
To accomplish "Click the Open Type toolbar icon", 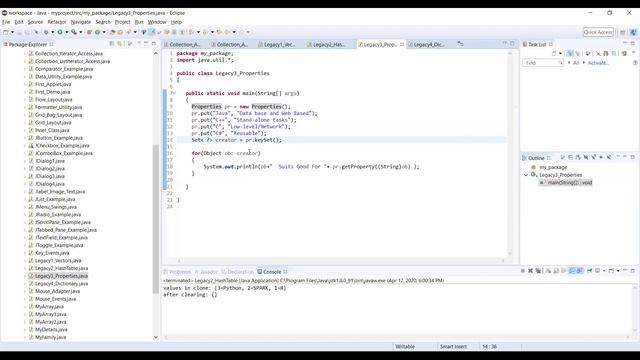I will pos(112,32).
